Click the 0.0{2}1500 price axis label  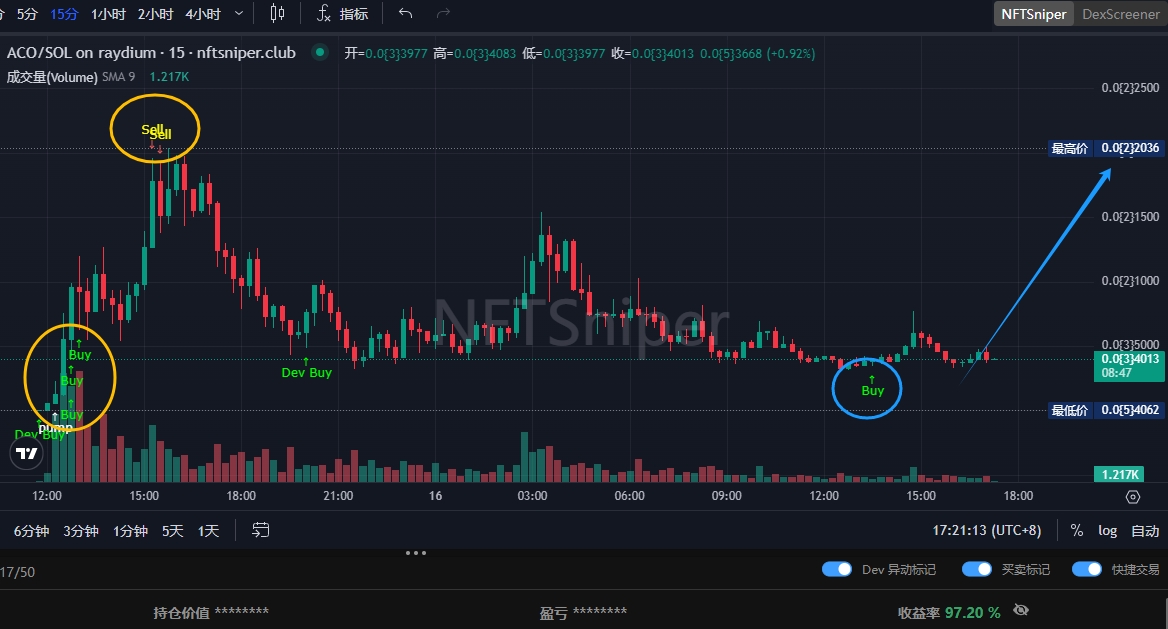click(1130, 216)
